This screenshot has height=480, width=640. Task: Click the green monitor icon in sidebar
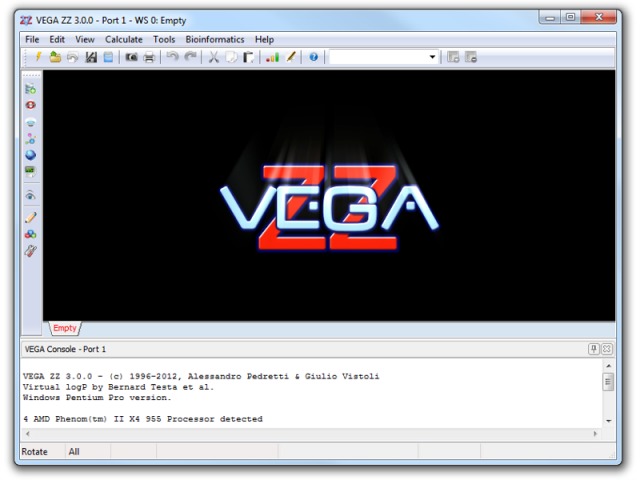(31, 171)
